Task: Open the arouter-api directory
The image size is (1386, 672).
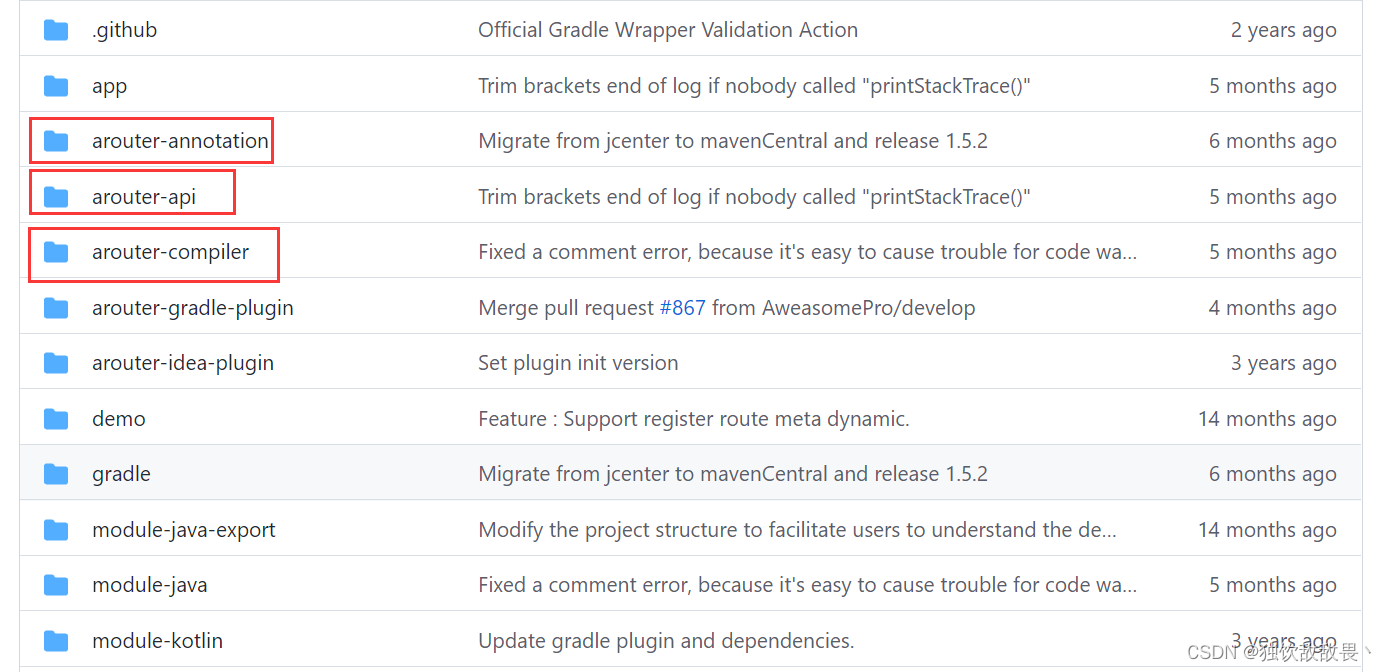Action: [x=144, y=197]
